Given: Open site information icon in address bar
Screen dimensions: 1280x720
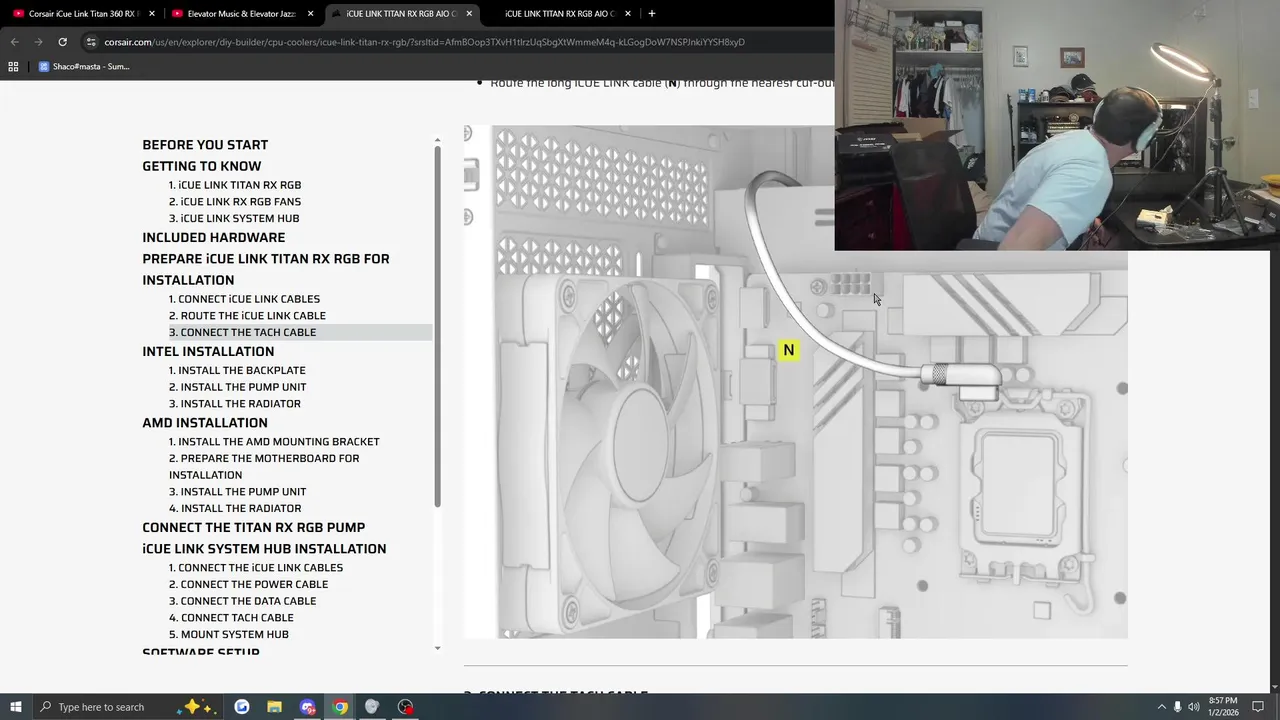Looking at the screenshot, I should [91, 42].
